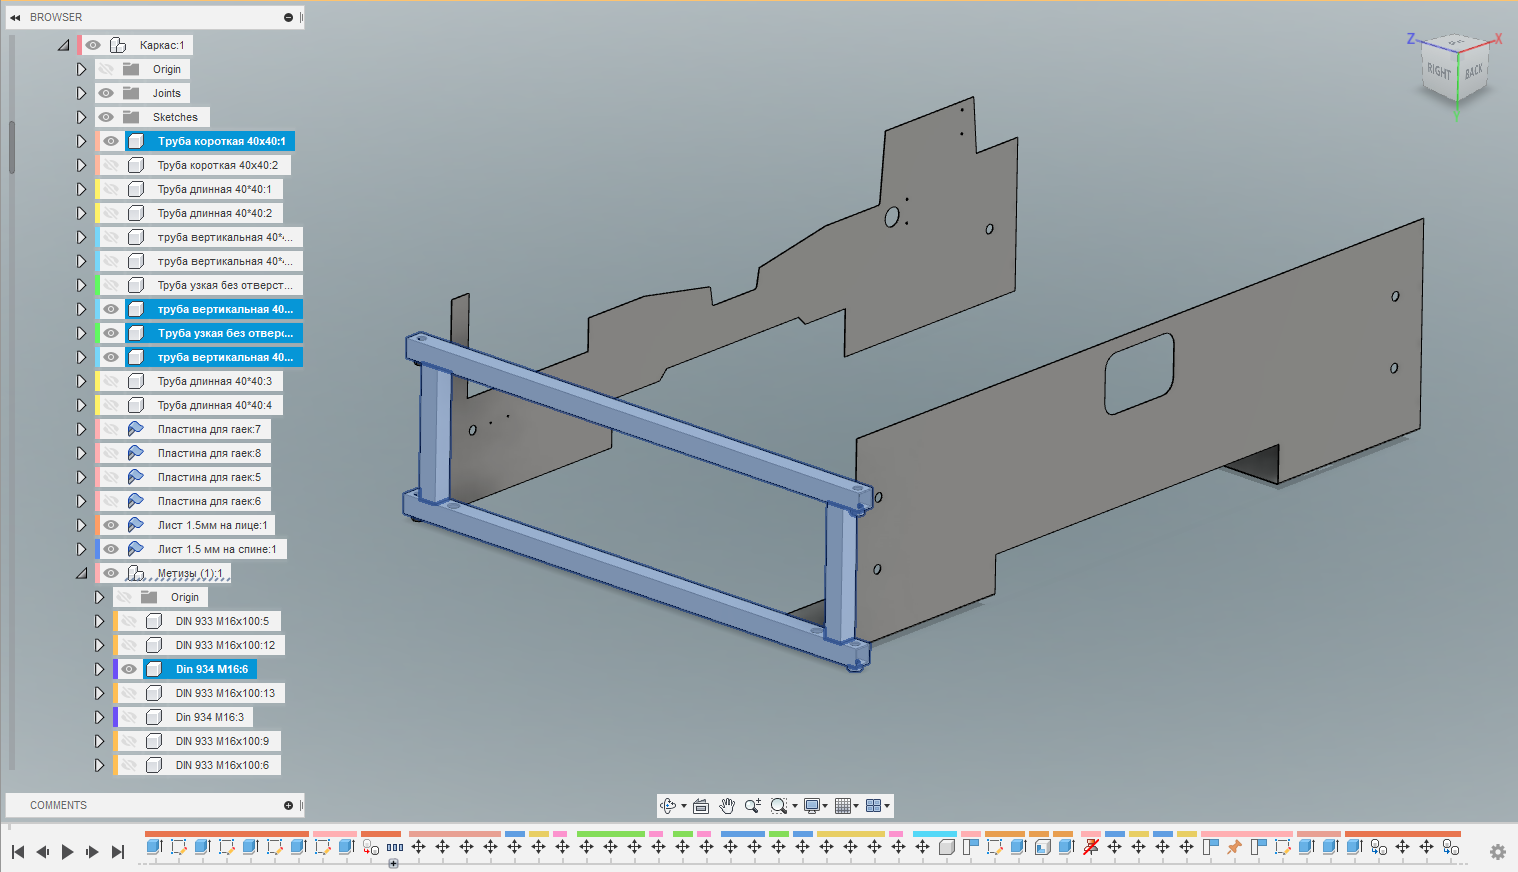This screenshot has height=872, width=1518.
Task: Open Viewports layout icon
Action: pos(873,806)
